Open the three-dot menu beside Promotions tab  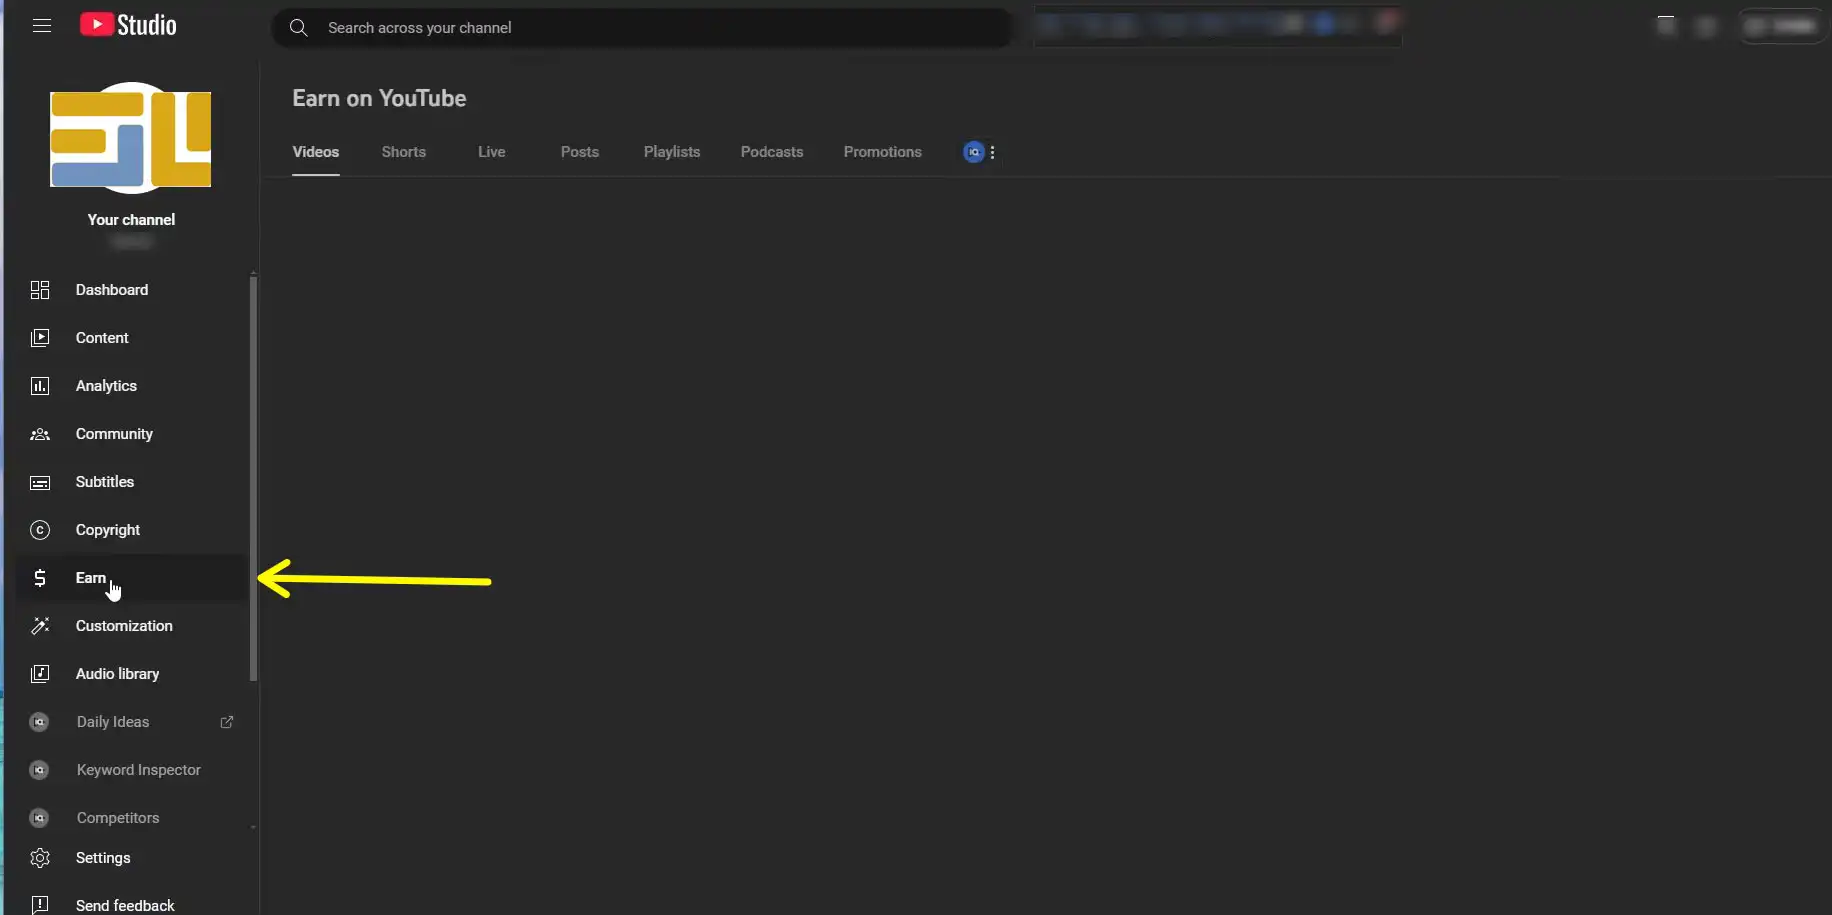tap(992, 152)
